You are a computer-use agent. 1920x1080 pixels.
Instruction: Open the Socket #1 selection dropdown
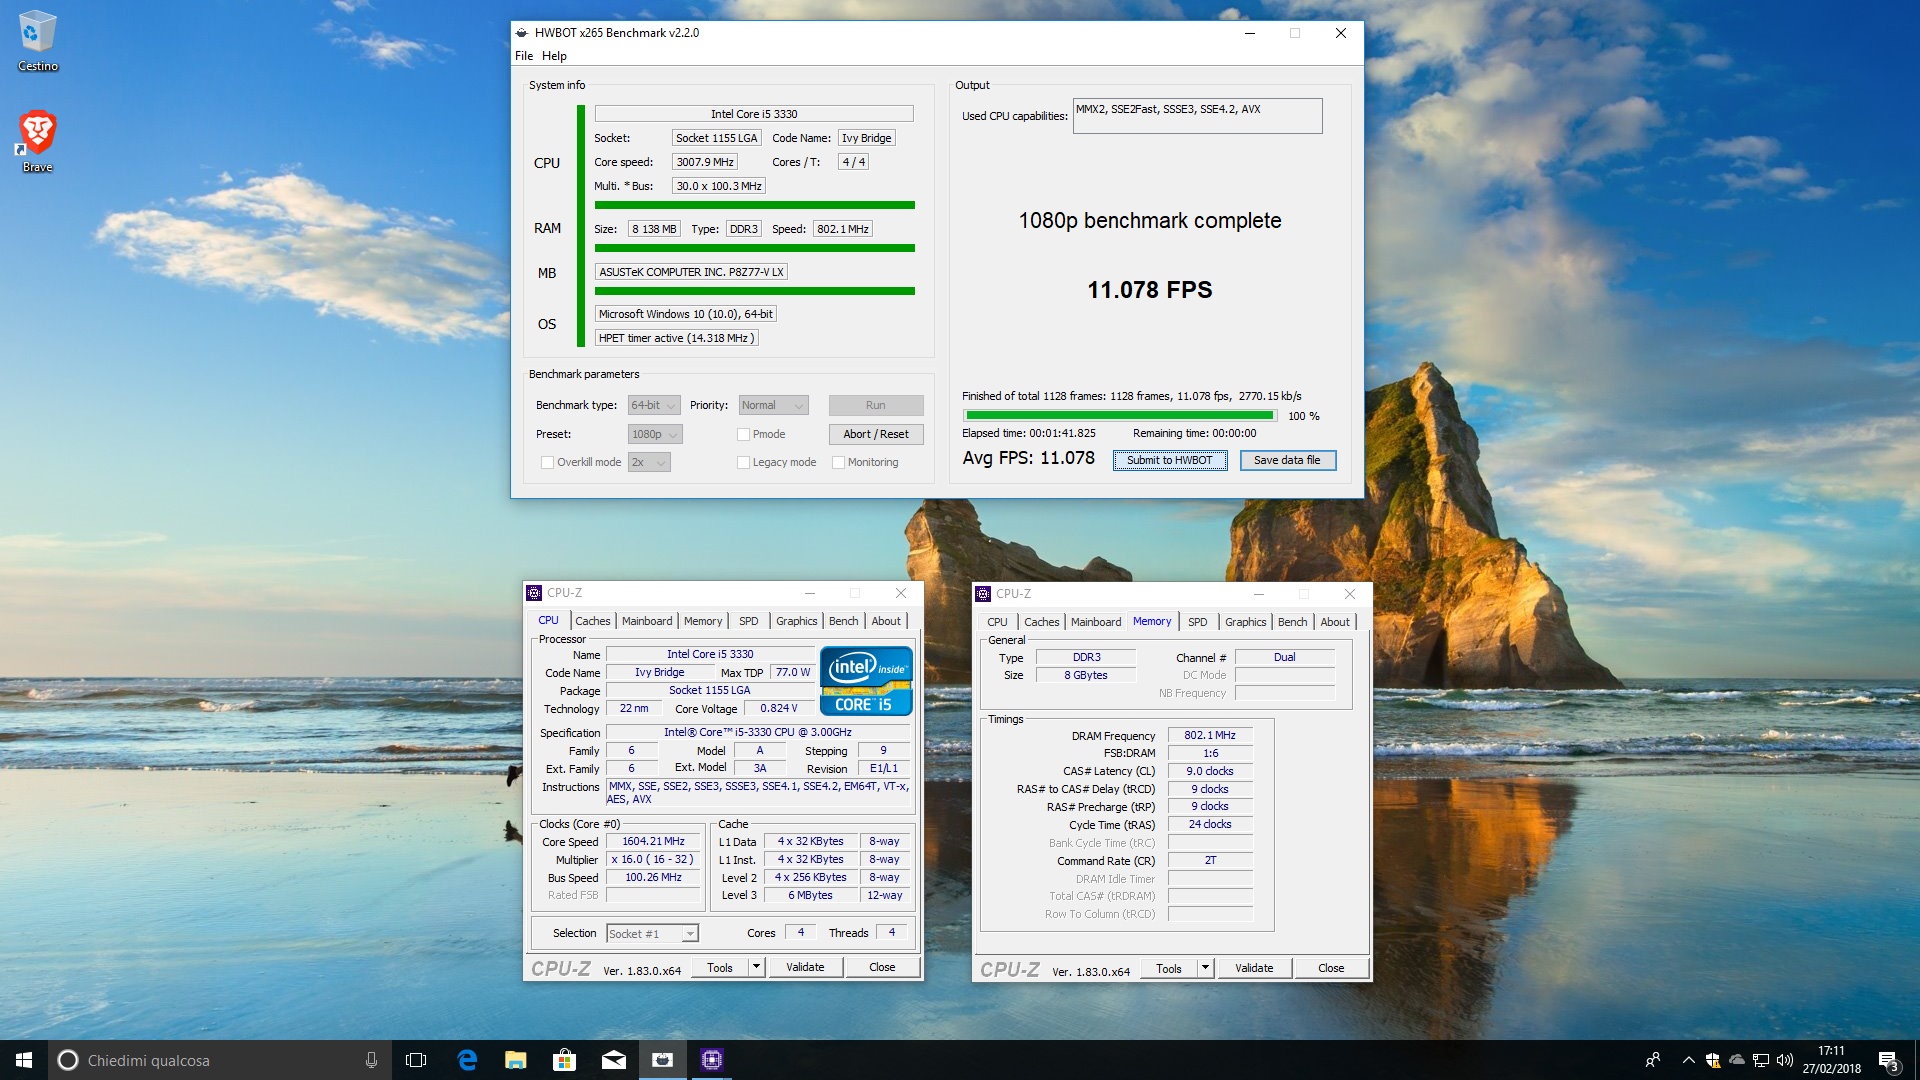(652, 934)
